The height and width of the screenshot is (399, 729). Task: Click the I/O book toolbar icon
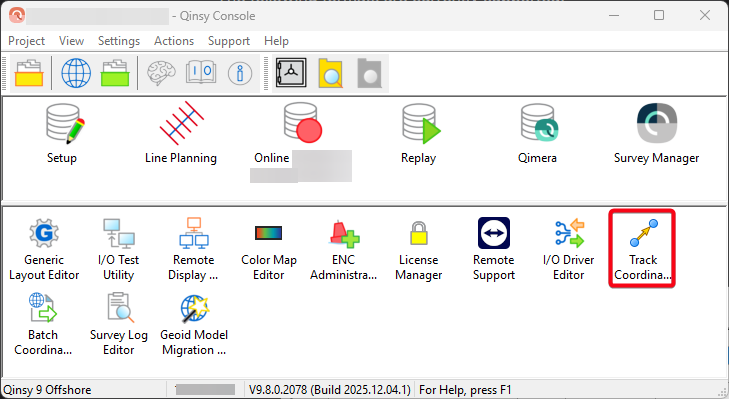coord(201,73)
